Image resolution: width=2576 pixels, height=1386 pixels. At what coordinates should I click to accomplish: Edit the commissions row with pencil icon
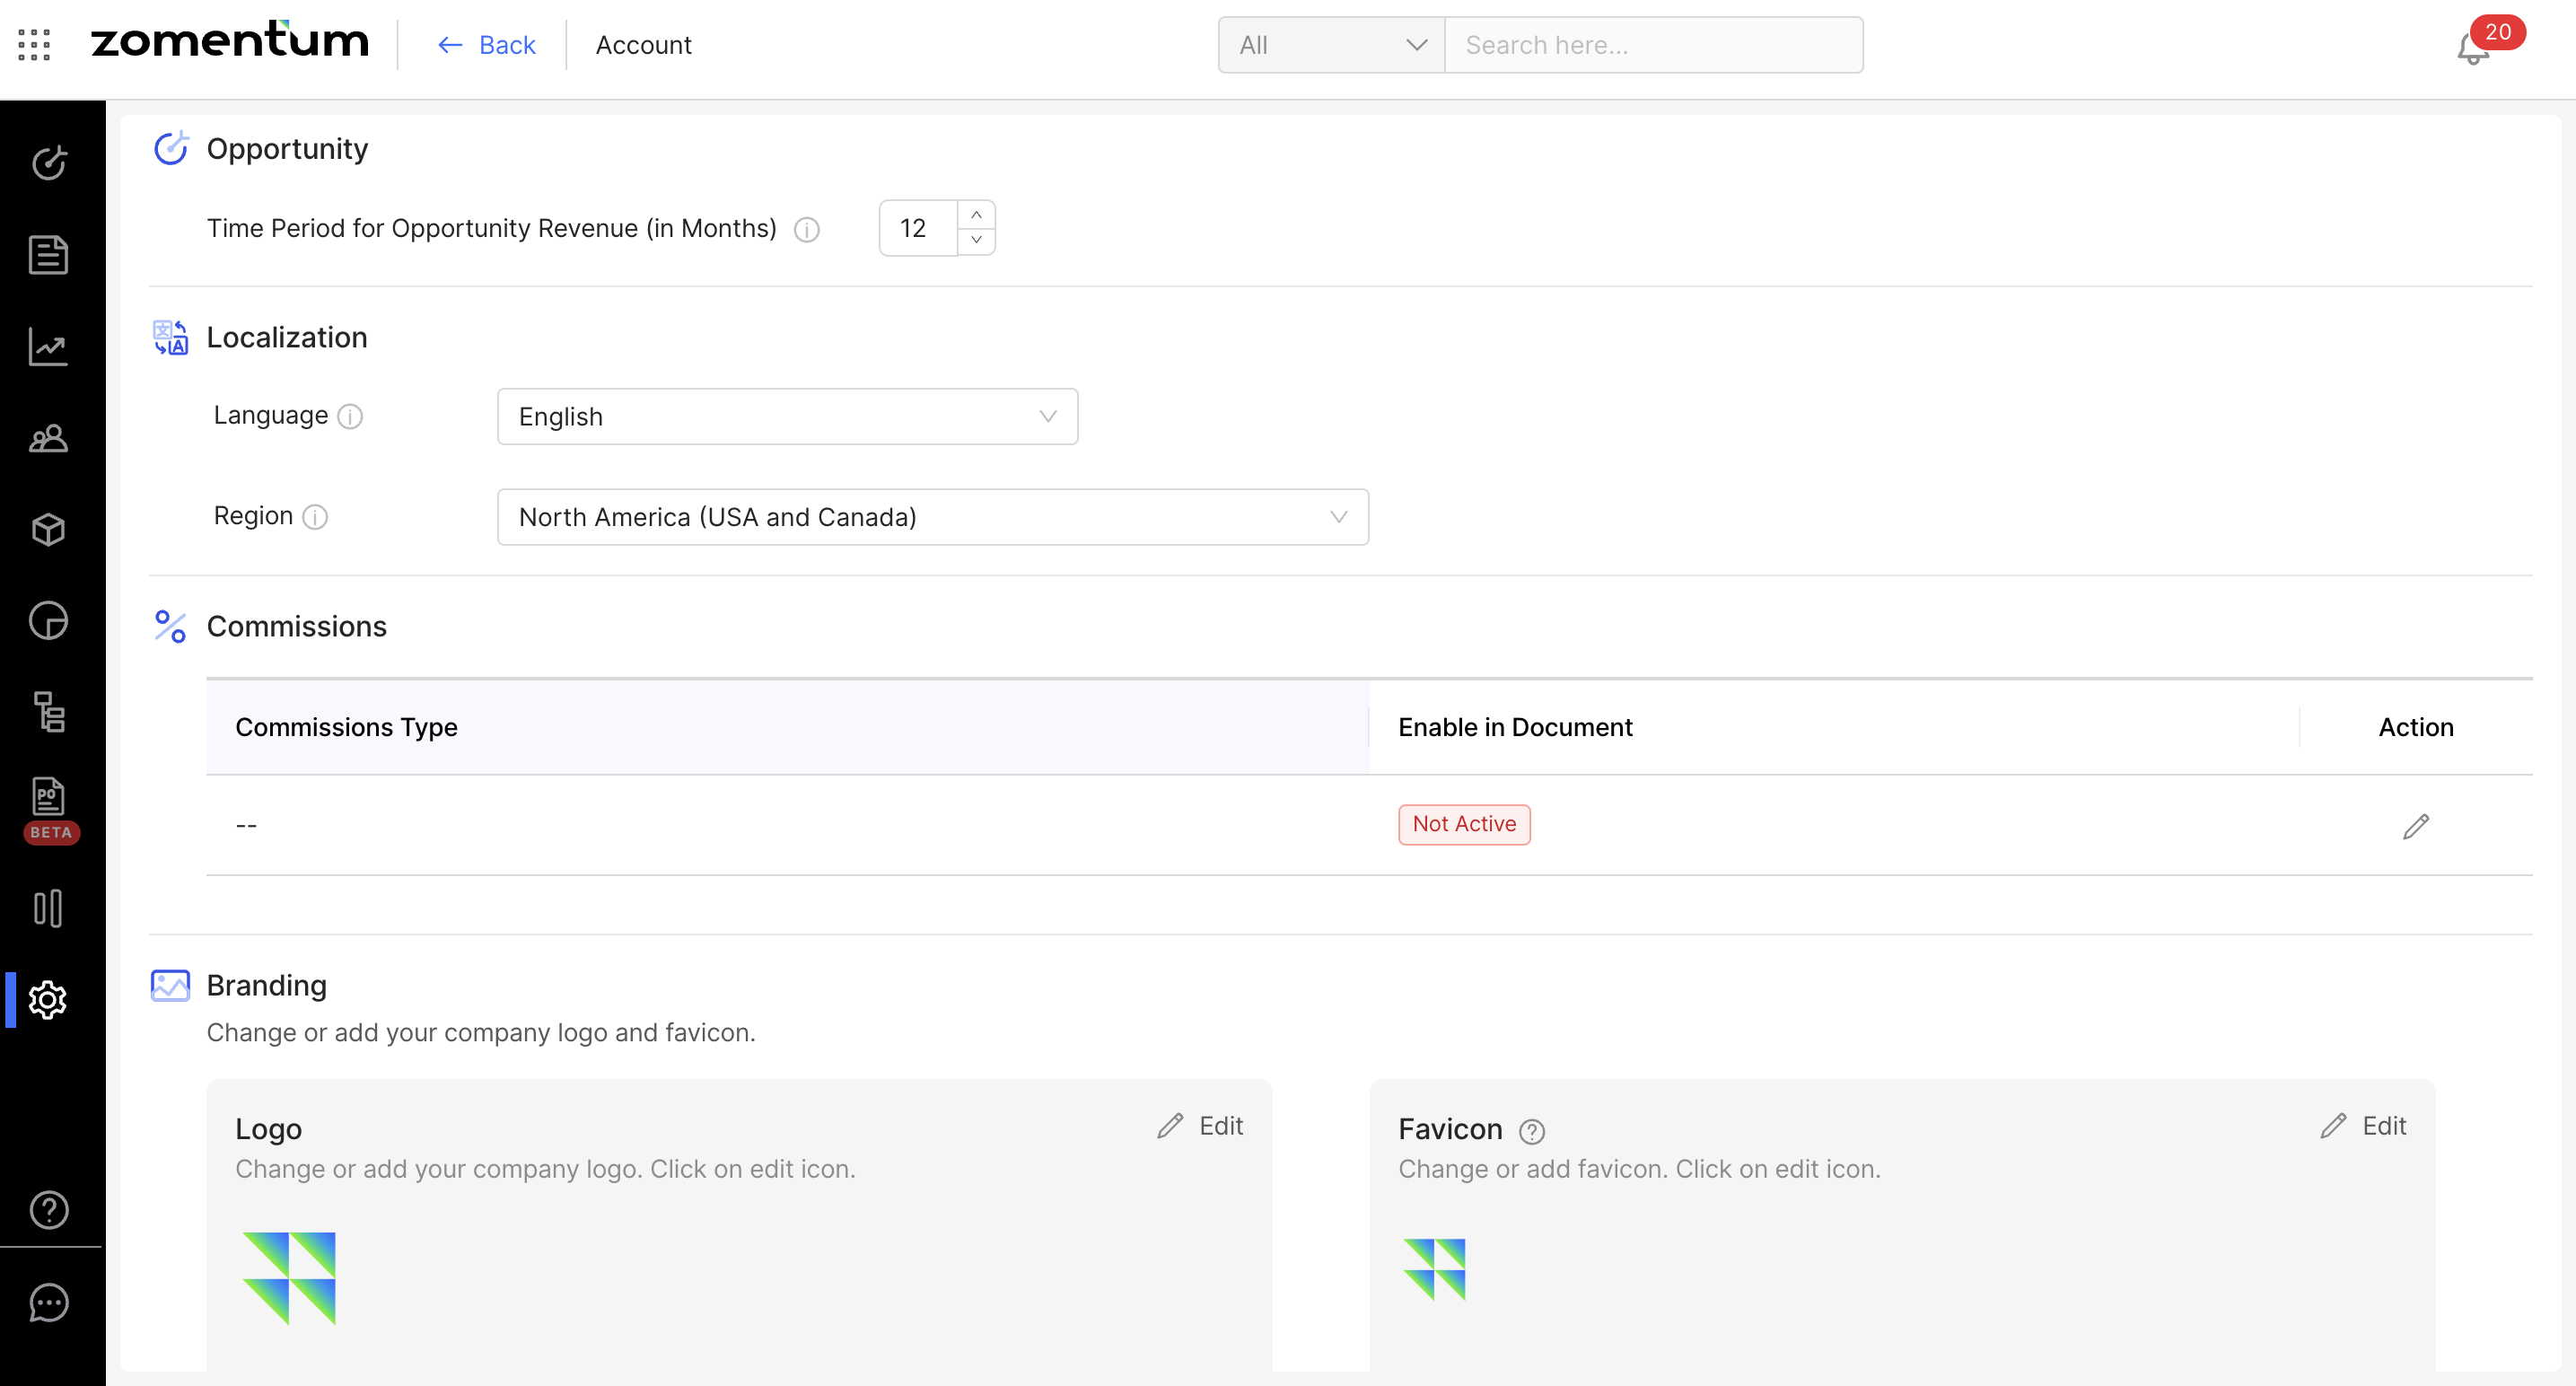(x=2415, y=826)
